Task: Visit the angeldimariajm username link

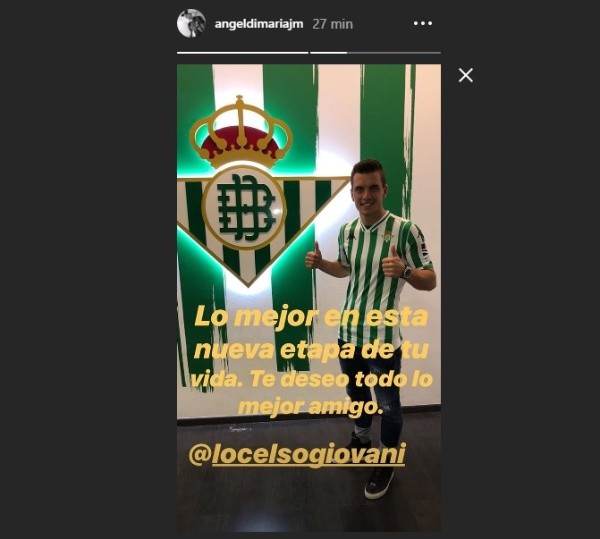Action: coord(259,24)
